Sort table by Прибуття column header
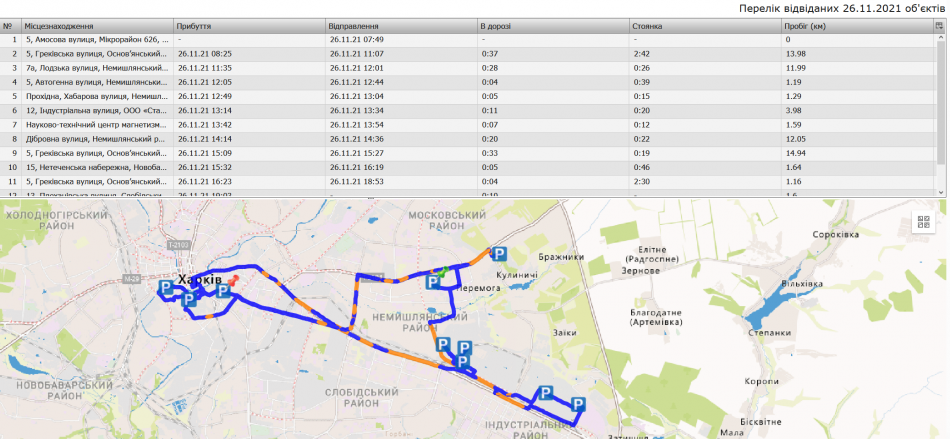 pos(248,24)
